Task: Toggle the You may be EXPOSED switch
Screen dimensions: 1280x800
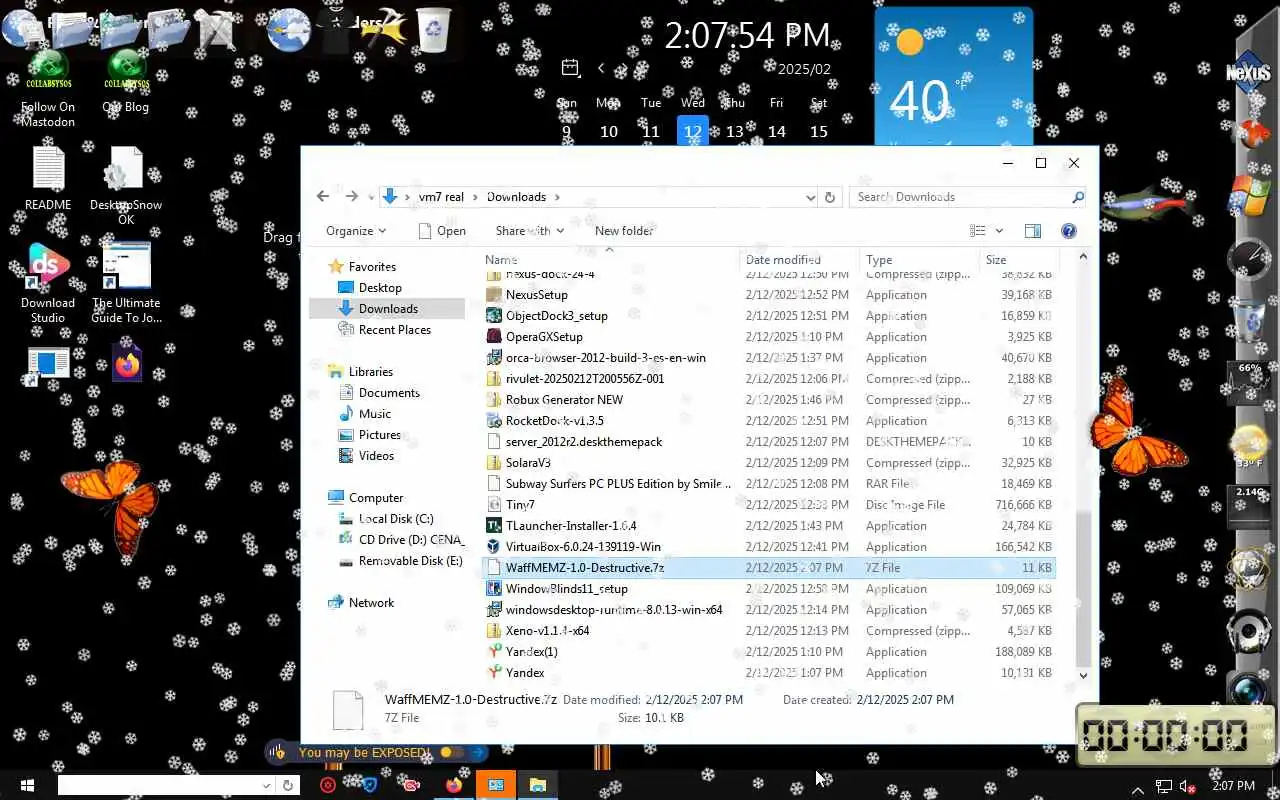Action: [451, 752]
